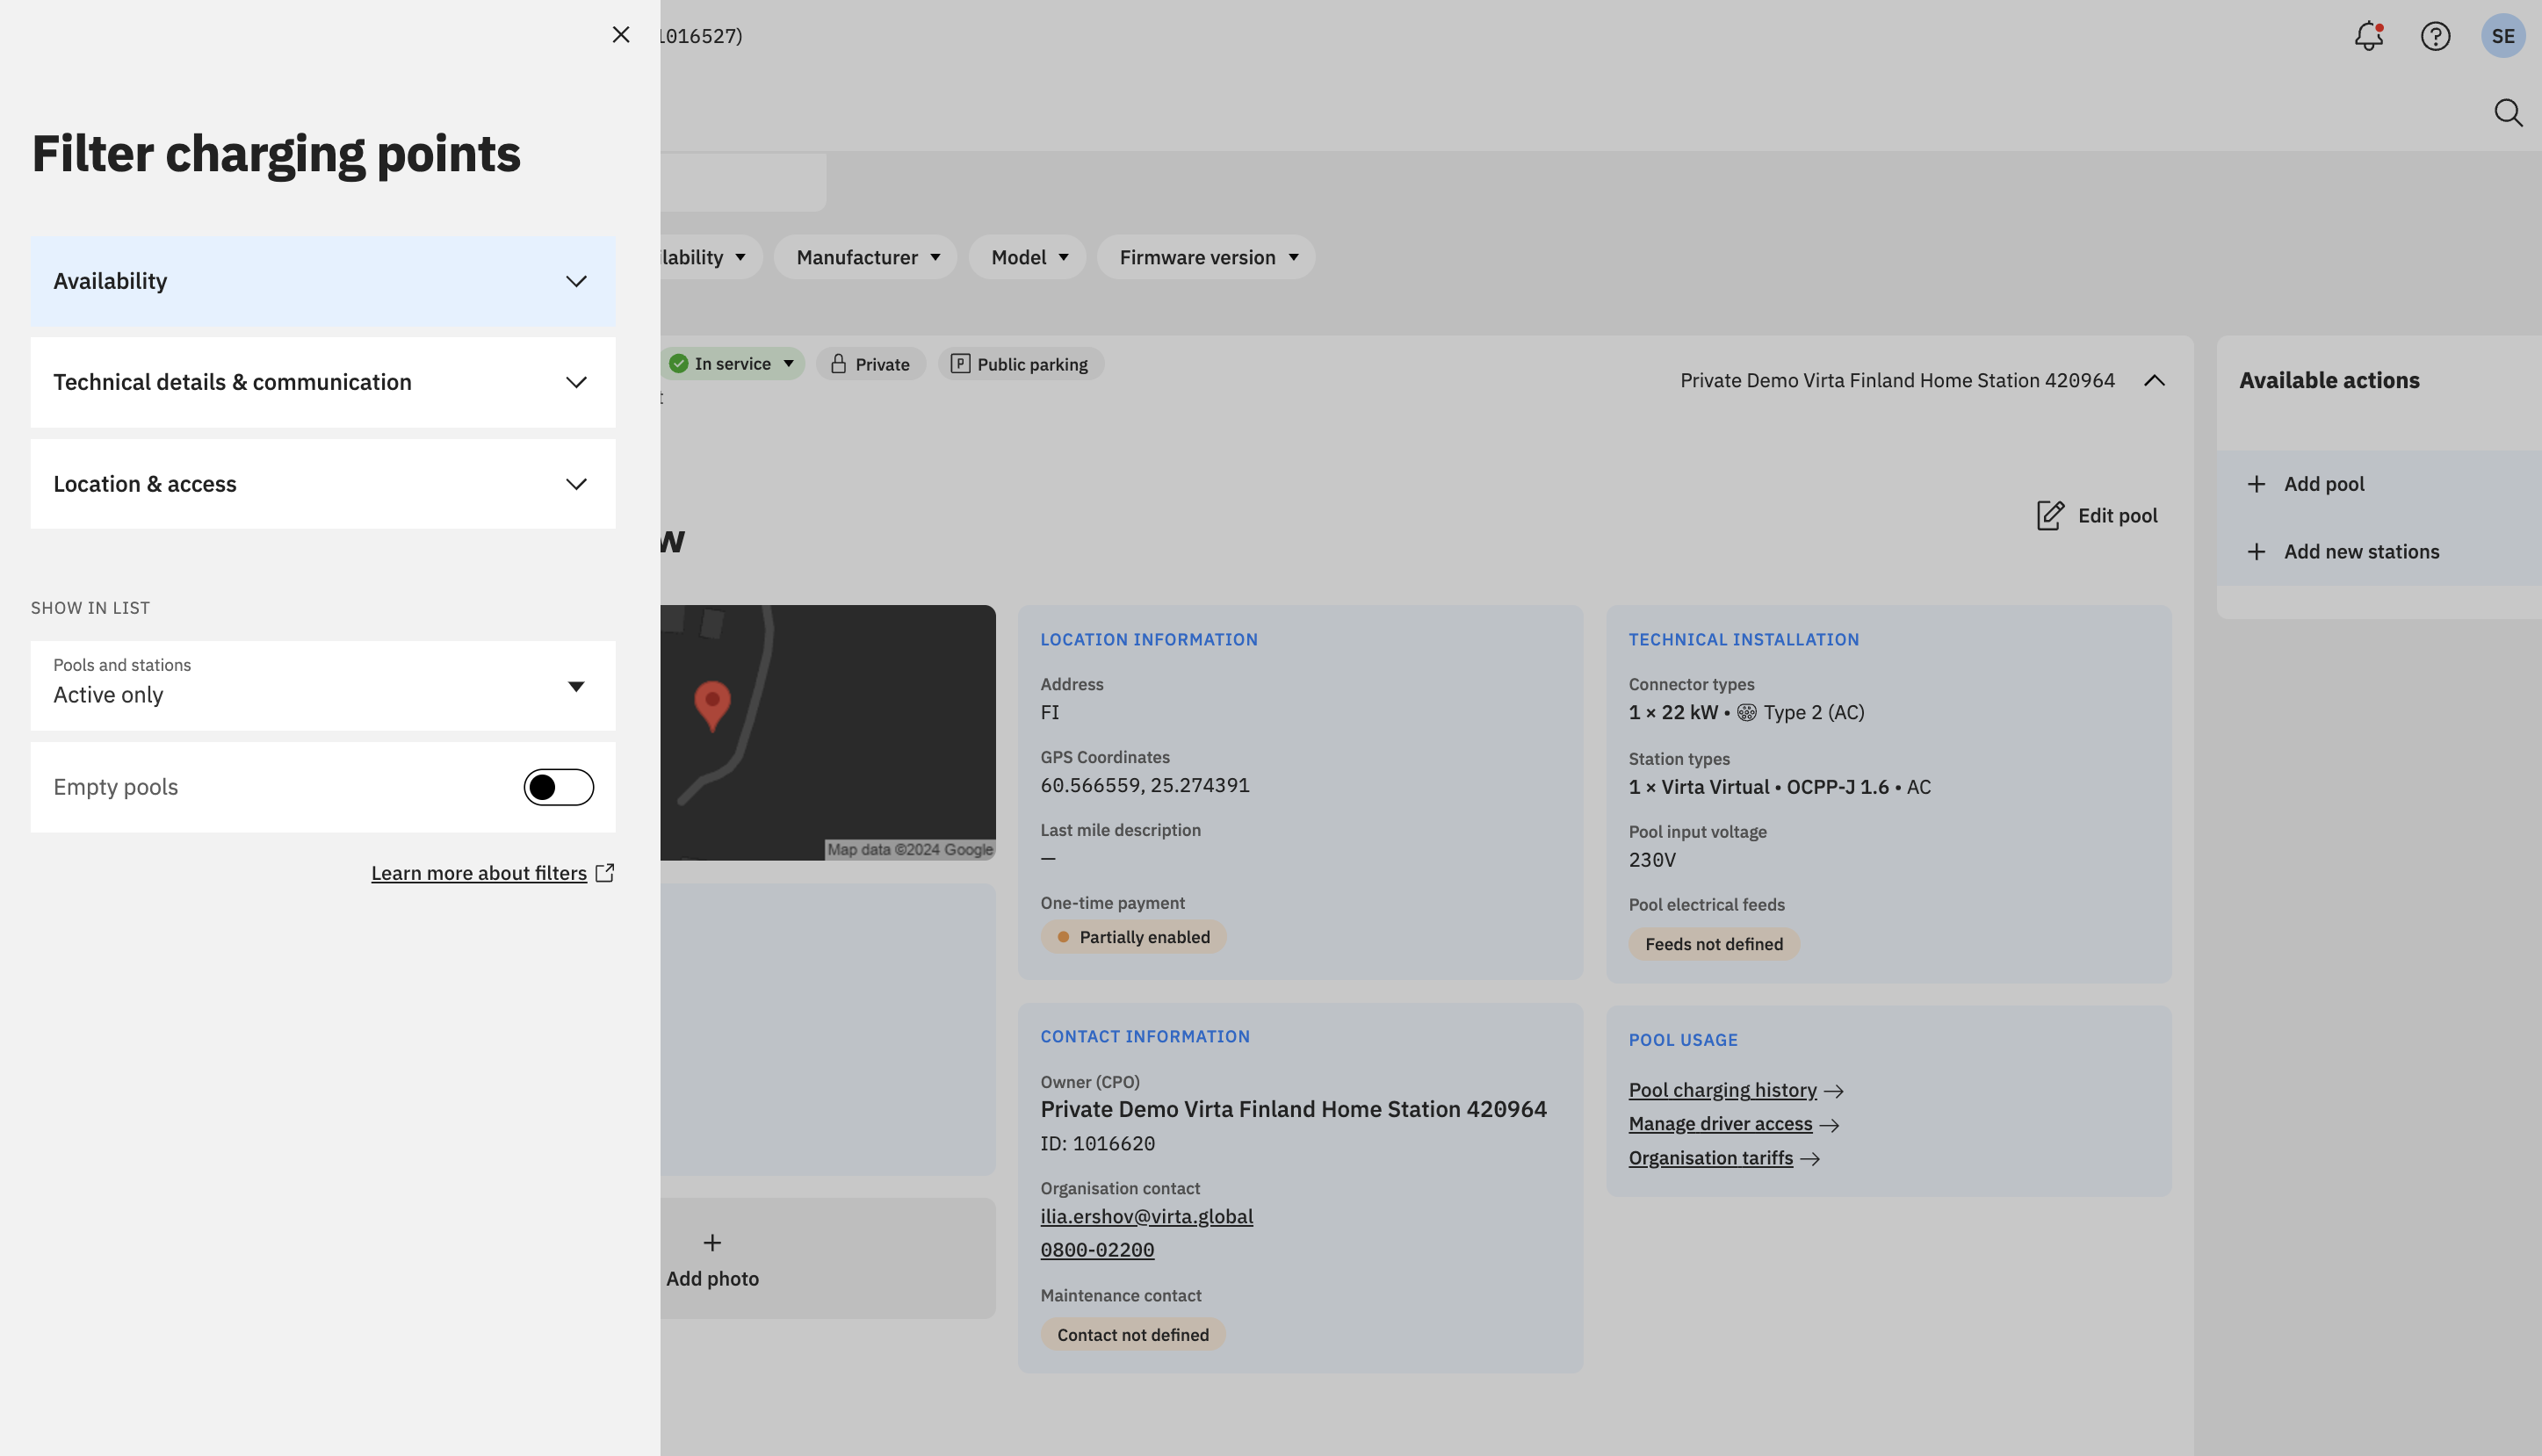Click the Available actions heading

(2329, 381)
